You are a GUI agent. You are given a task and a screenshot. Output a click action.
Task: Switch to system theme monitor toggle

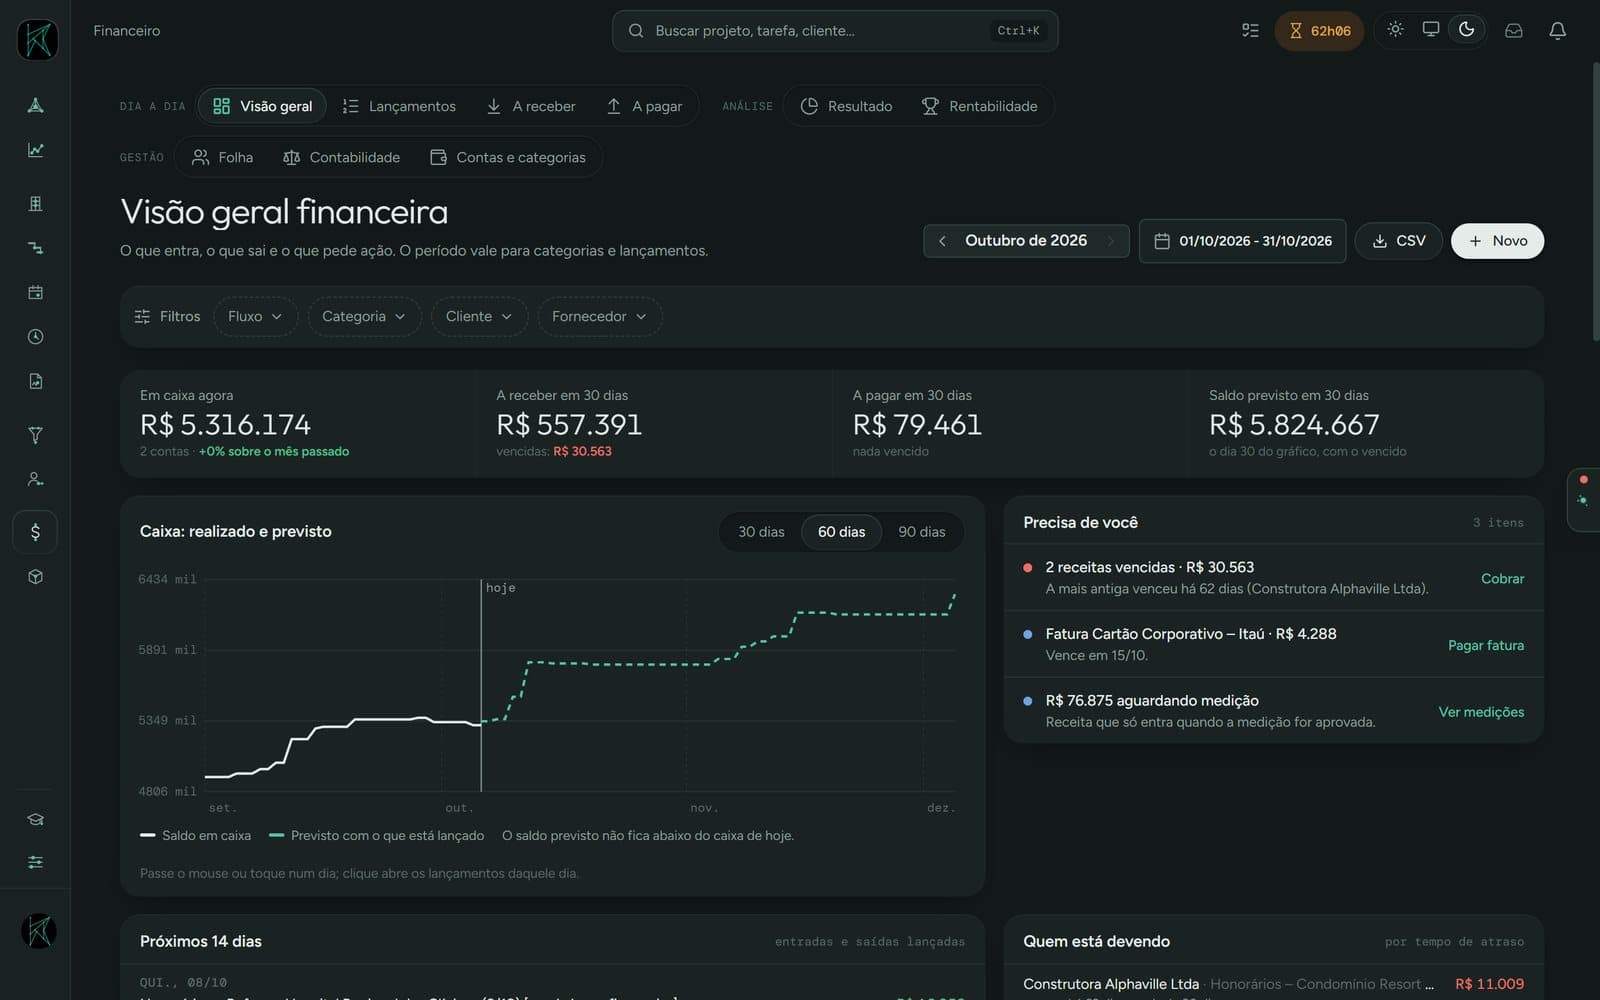[x=1431, y=29]
